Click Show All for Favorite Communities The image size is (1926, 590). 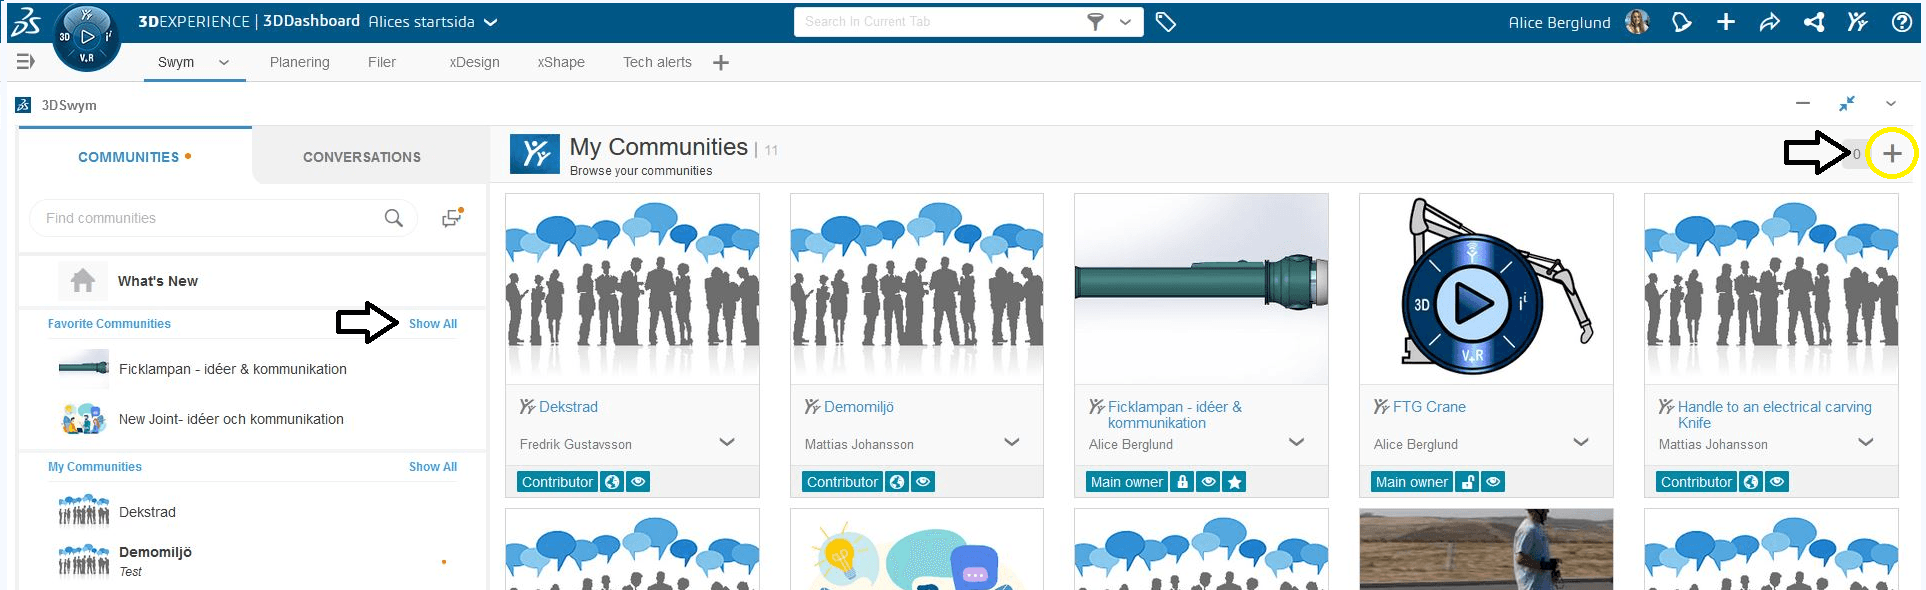click(432, 324)
